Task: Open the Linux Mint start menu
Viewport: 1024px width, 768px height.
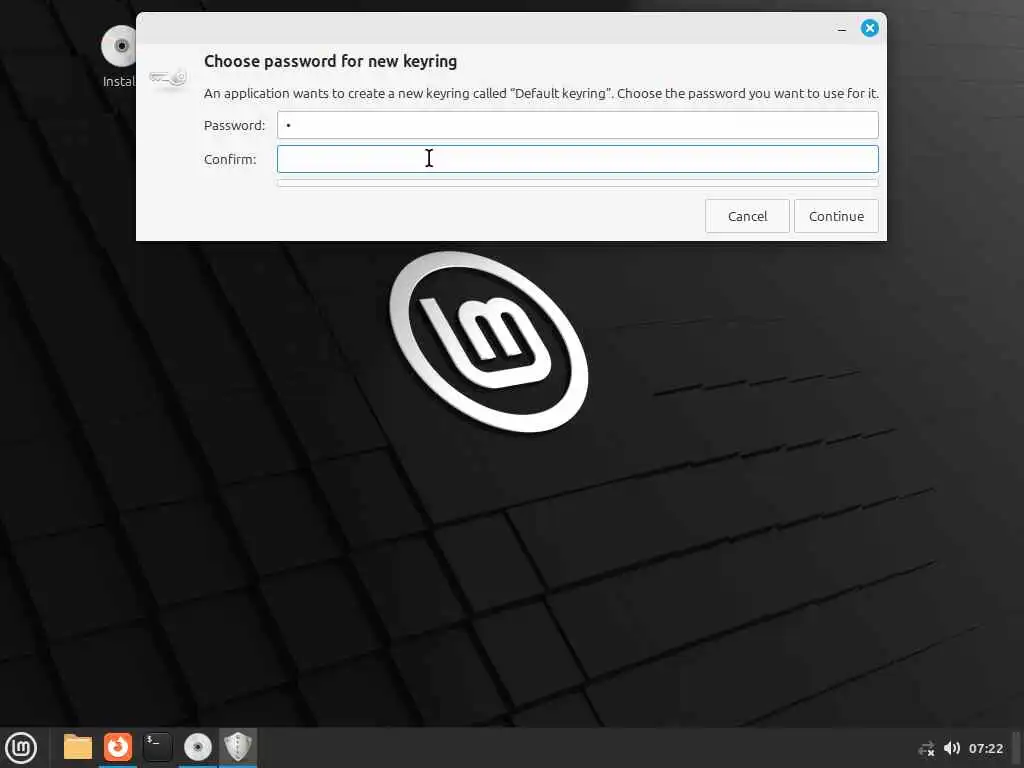Action: (x=21, y=748)
